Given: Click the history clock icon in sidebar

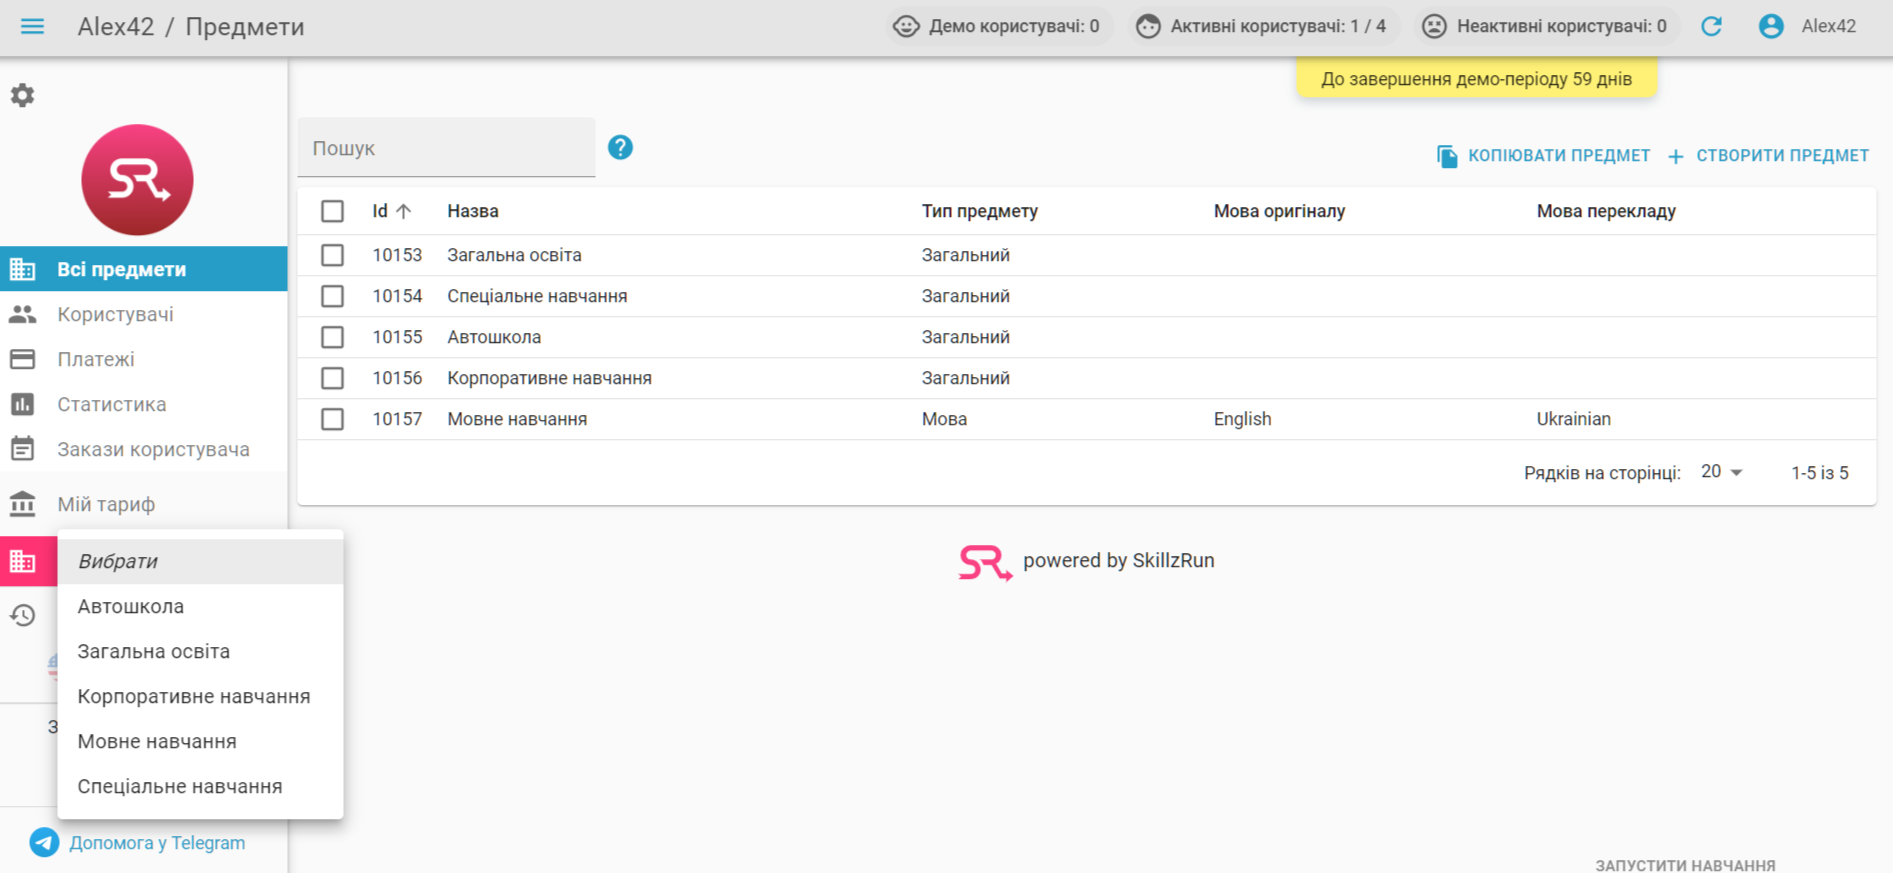Looking at the screenshot, I should [x=23, y=615].
